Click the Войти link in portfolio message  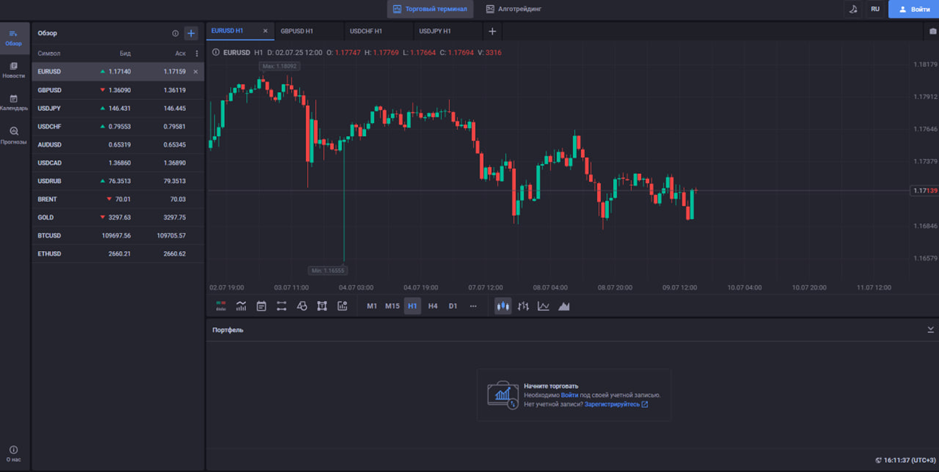pos(570,395)
